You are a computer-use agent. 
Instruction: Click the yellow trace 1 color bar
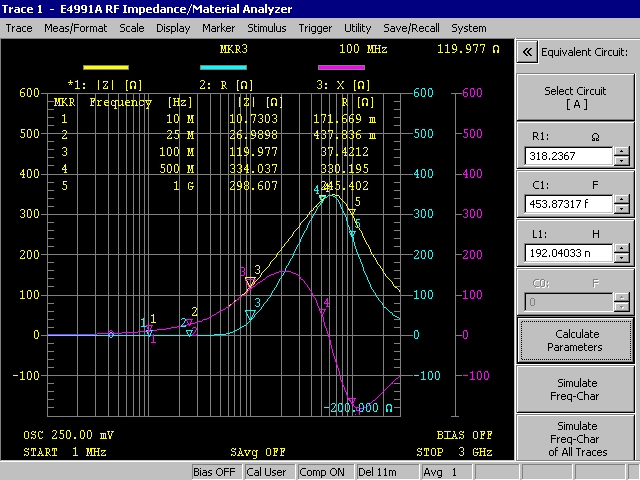coord(106,67)
